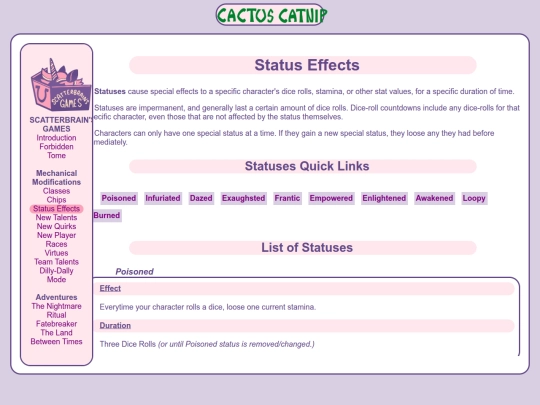Go to the Classes page
This screenshot has width=540, height=405.
click(56, 191)
